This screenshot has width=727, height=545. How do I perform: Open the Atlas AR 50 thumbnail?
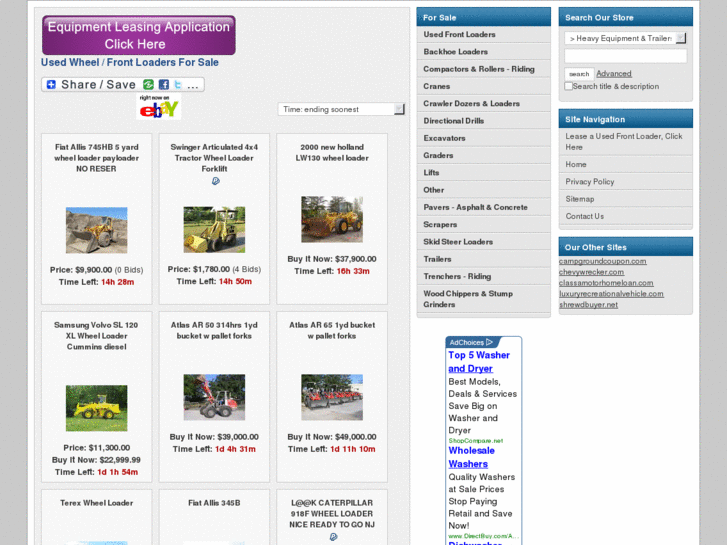(x=214, y=398)
